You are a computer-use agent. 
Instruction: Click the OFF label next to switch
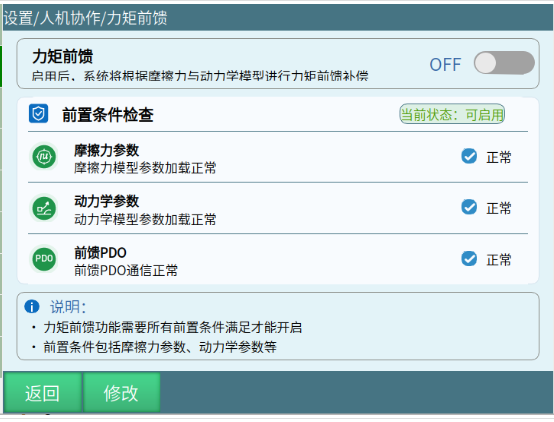tap(445, 65)
